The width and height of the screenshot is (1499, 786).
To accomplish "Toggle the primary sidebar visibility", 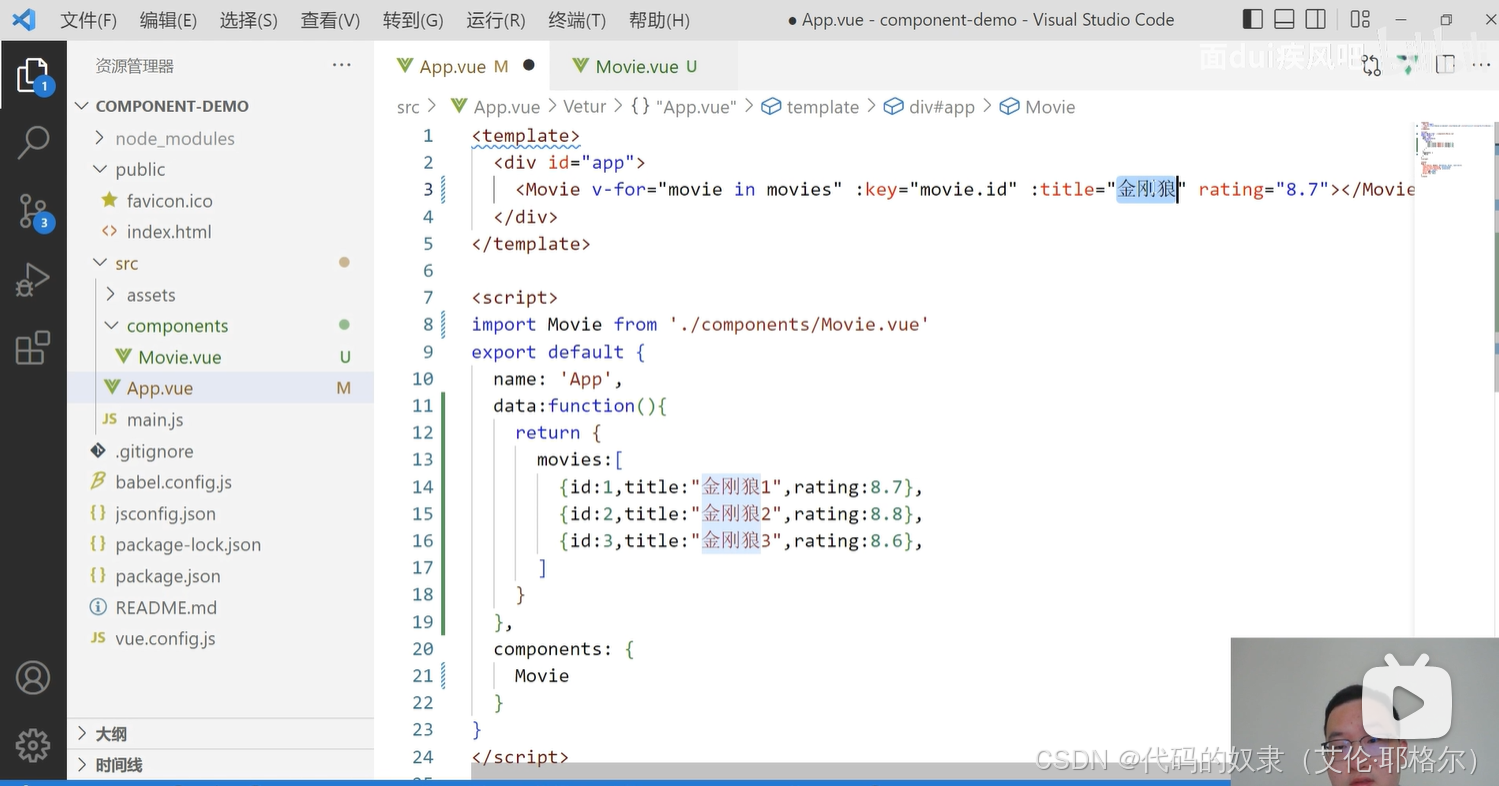I will tap(1252, 19).
